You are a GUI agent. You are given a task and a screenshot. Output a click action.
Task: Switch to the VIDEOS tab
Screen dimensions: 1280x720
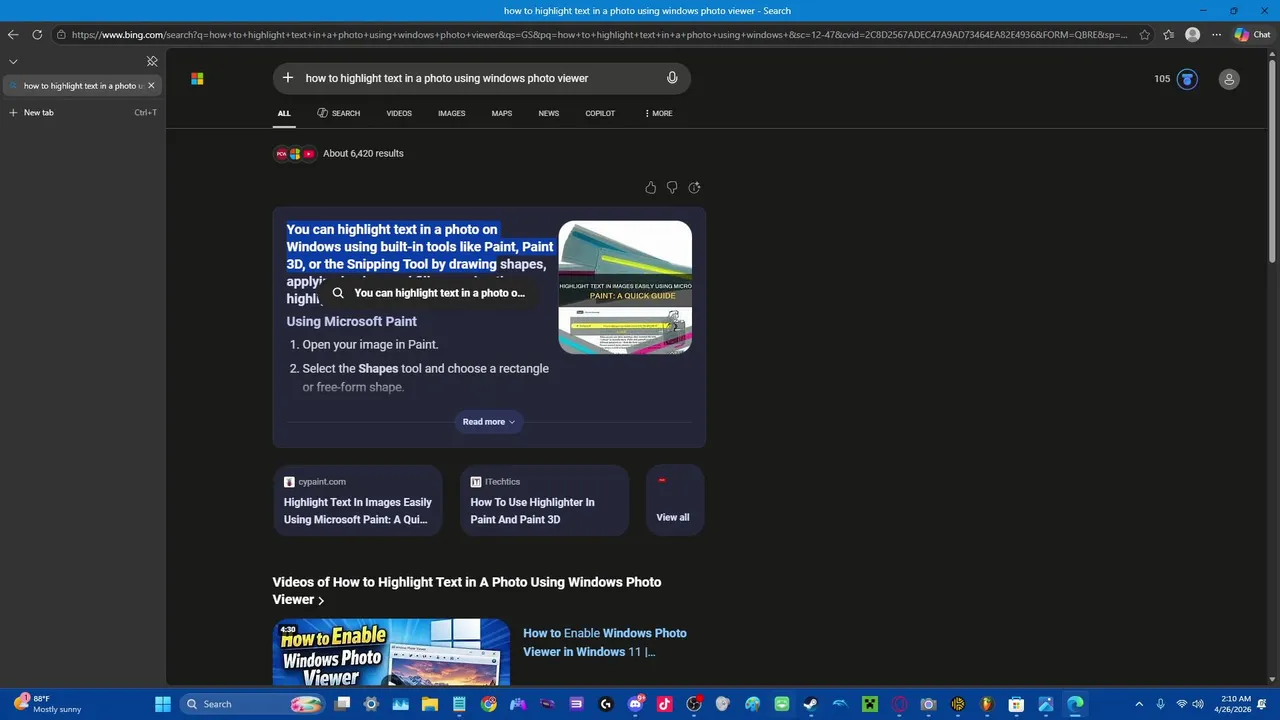point(399,113)
